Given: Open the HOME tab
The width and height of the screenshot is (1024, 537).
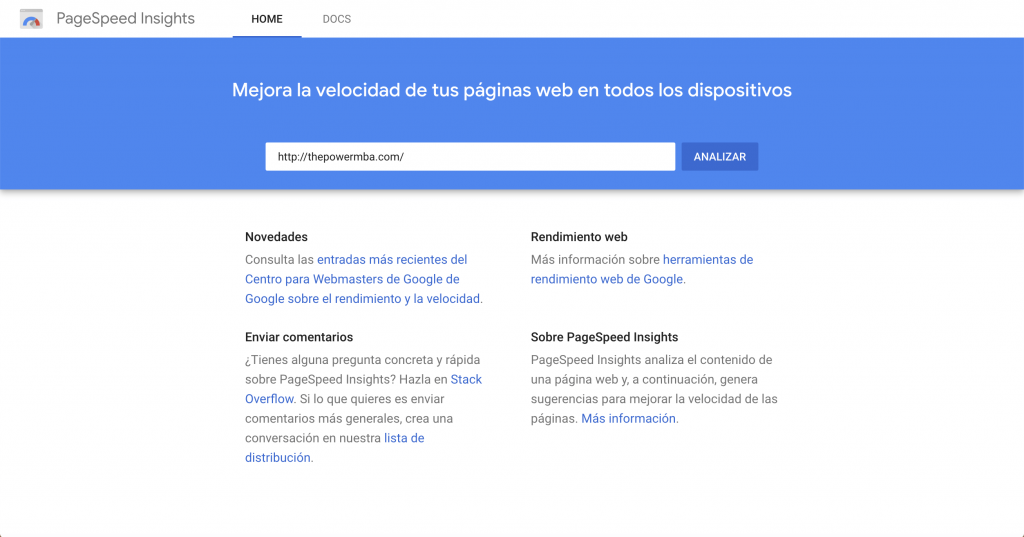Looking at the screenshot, I should point(266,19).
